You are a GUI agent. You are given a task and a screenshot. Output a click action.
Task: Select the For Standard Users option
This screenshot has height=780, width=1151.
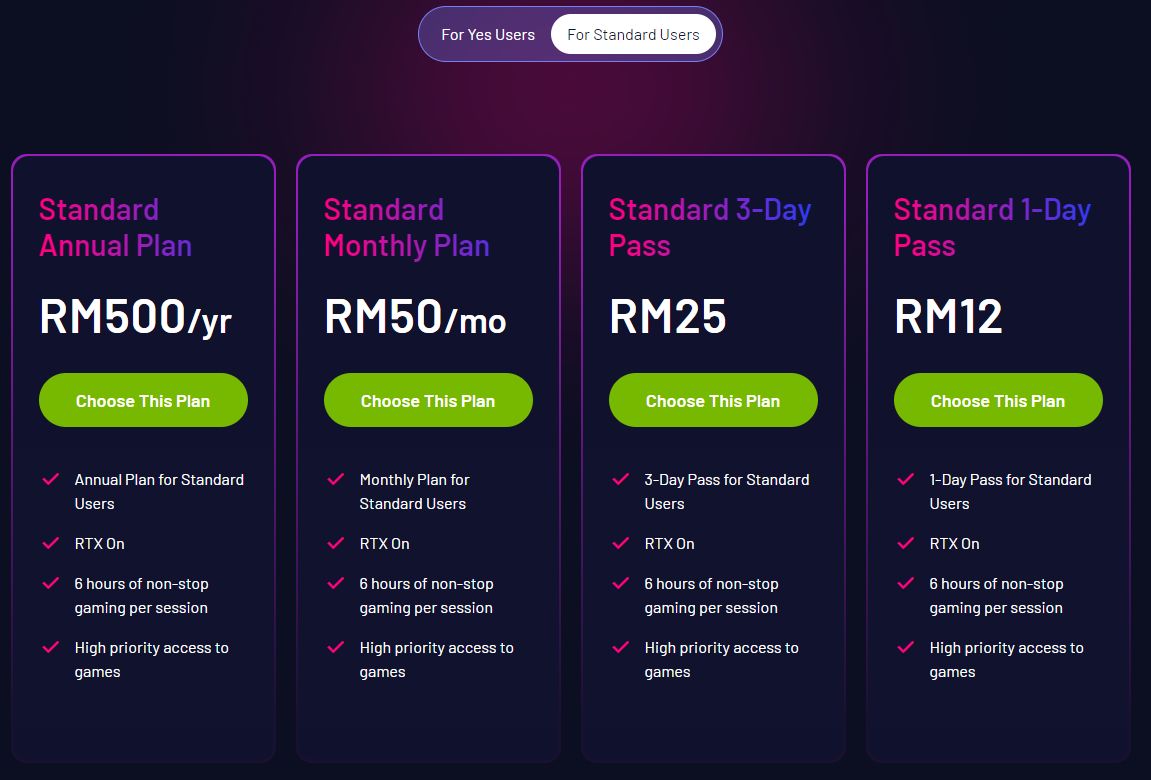633,33
